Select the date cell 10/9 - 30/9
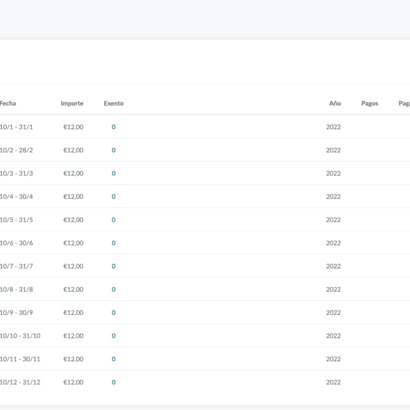The height and width of the screenshot is (410, 410). click(x=16, y=313)
